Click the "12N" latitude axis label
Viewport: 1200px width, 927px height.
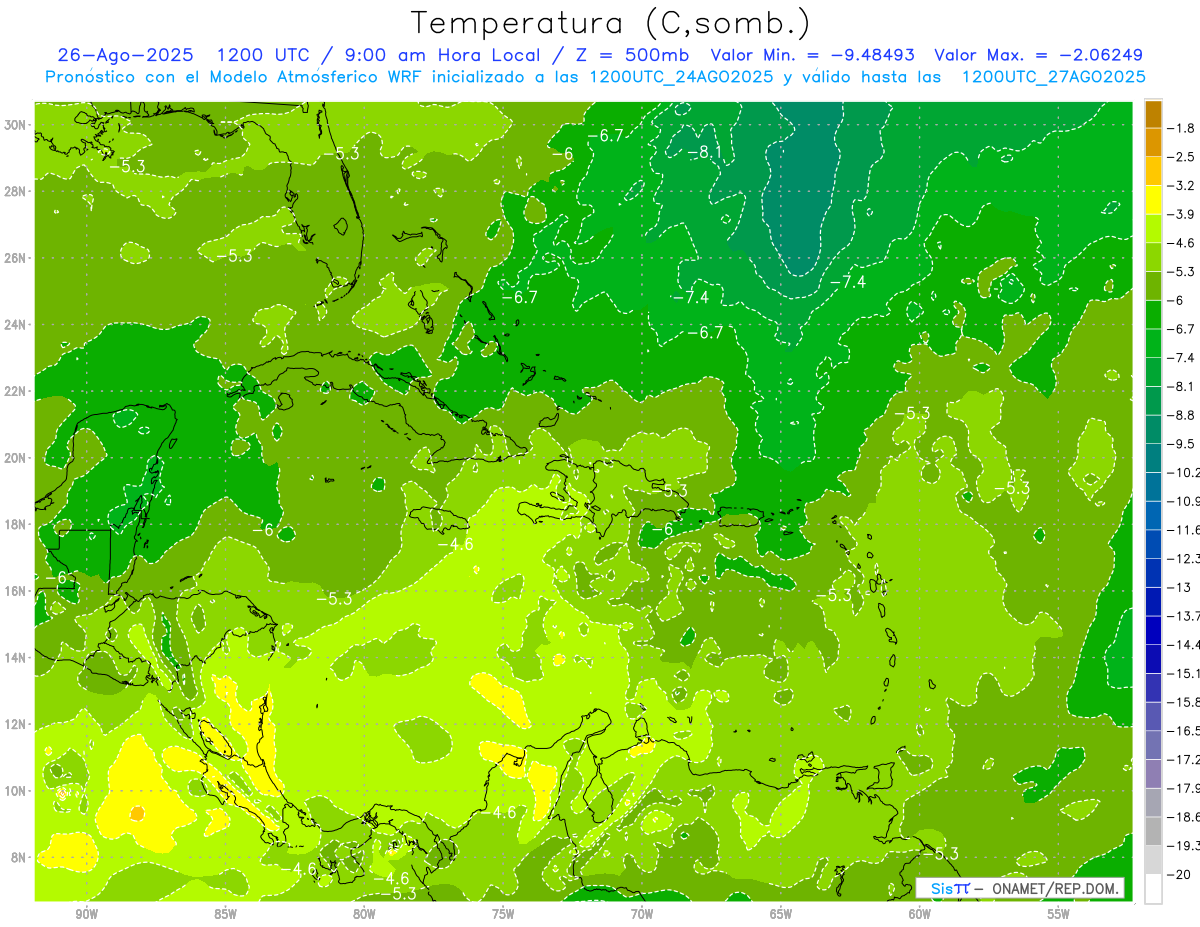(17, 724)
